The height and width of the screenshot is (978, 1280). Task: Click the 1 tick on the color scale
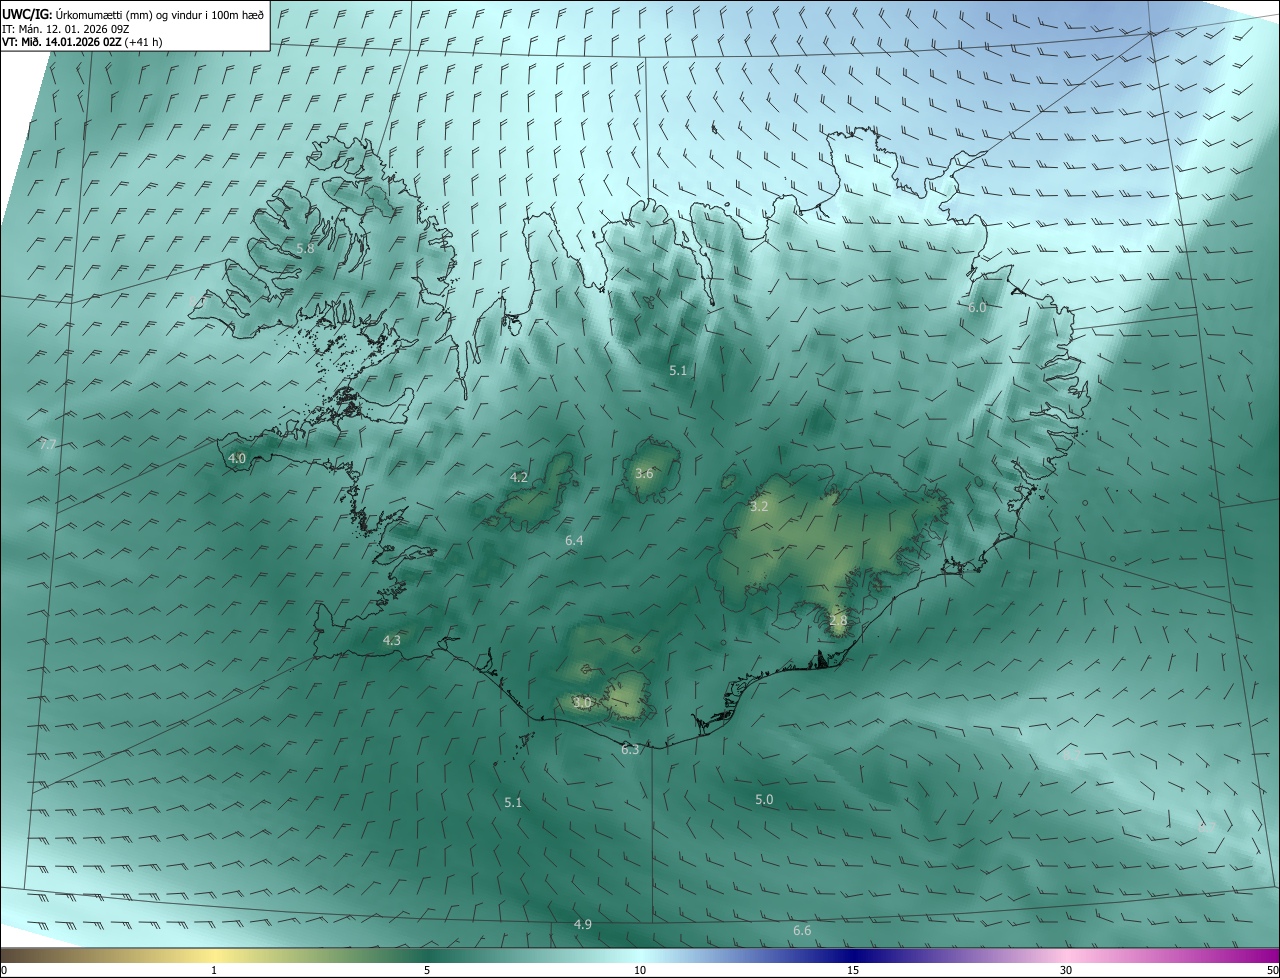coord(214,970)
